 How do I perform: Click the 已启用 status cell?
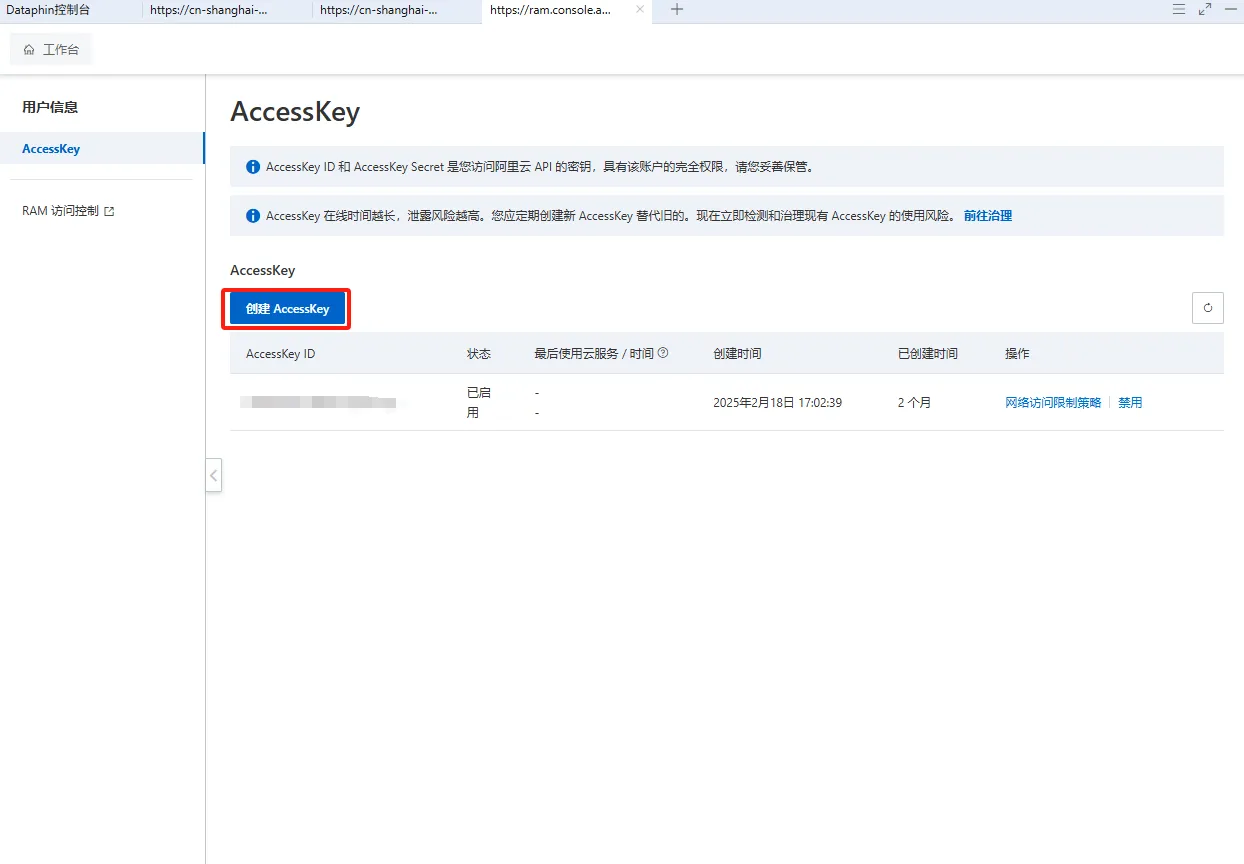click(479, 402)
